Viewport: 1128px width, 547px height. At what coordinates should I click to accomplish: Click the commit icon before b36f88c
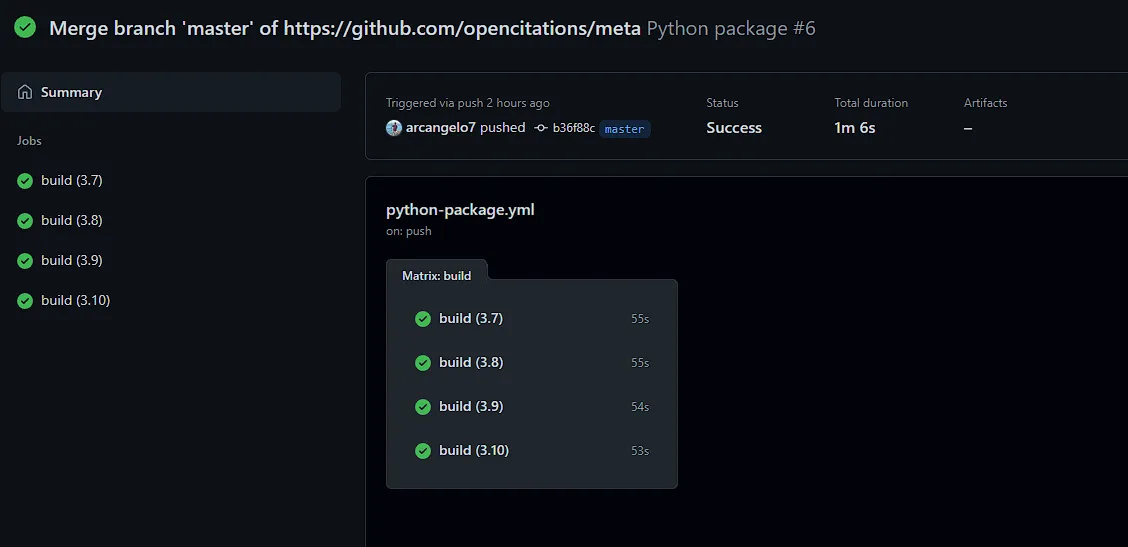[x=541, y=128]
